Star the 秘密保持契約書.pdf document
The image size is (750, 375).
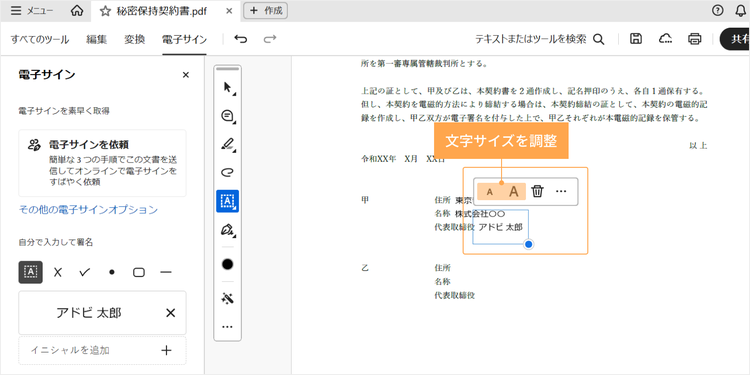click(105, 11)
